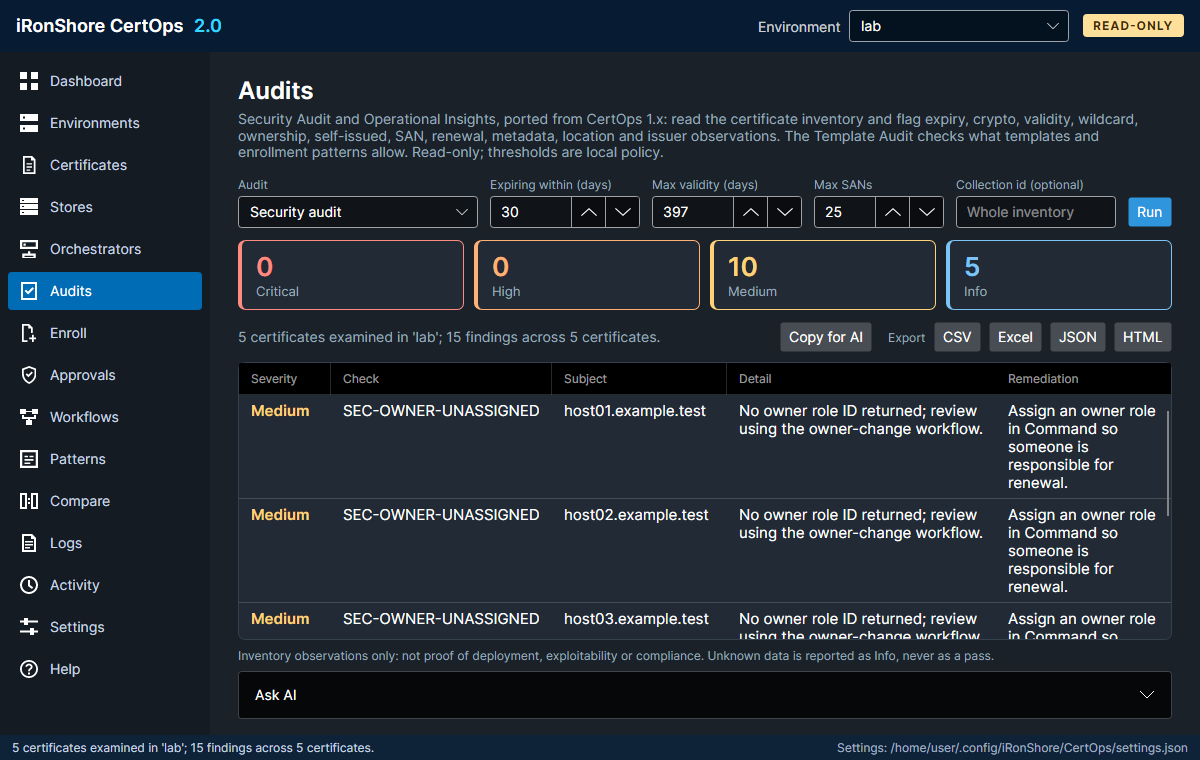Select the host03.example.test subject cell
Image resolution: width=1200 pixels, height=760 pixels.
[637, 619]
